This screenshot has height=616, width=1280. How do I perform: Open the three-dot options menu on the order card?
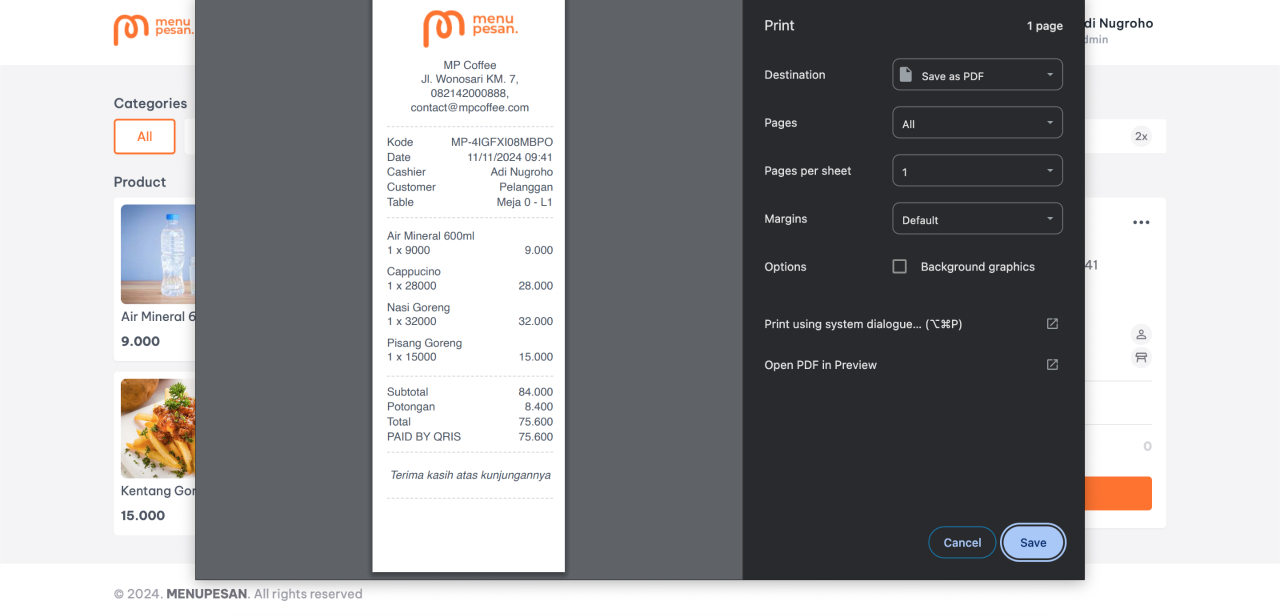point(1141,222)
